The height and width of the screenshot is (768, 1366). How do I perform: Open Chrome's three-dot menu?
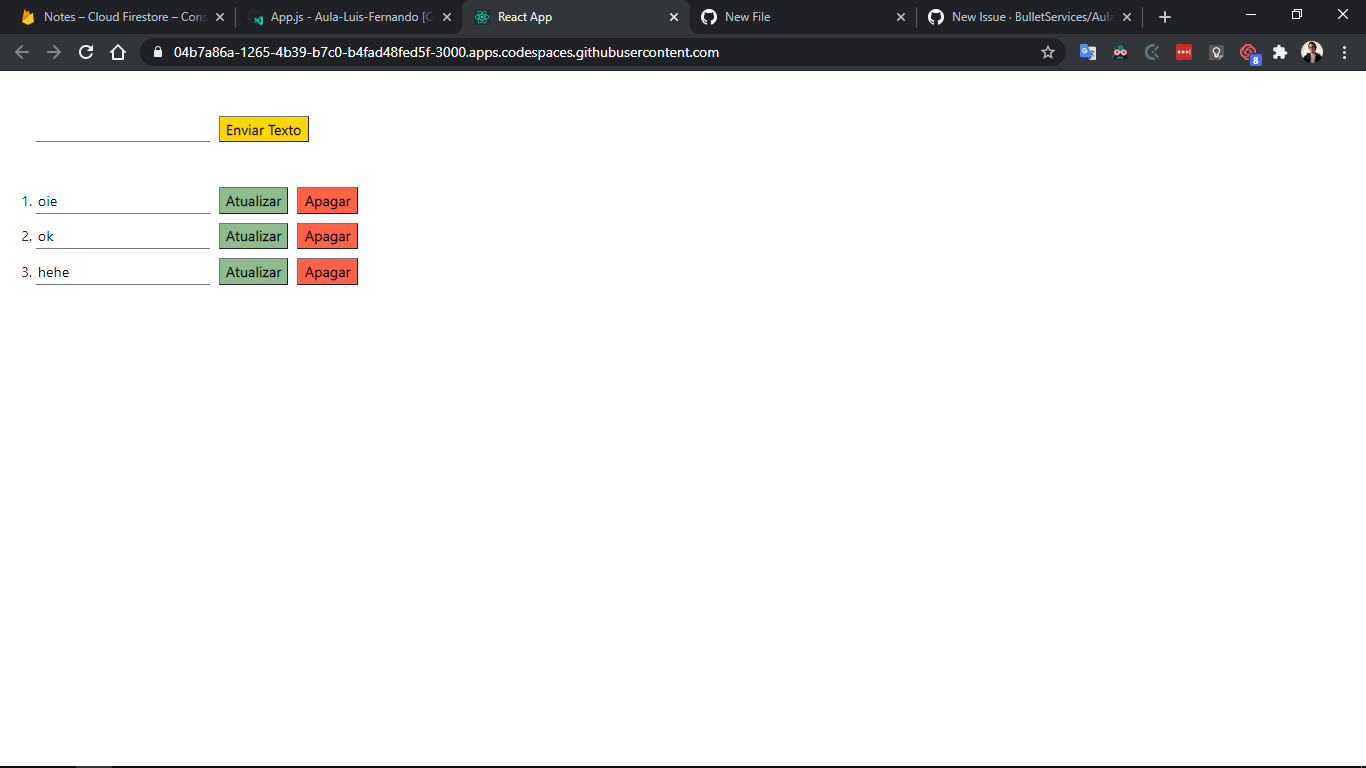1344,52
